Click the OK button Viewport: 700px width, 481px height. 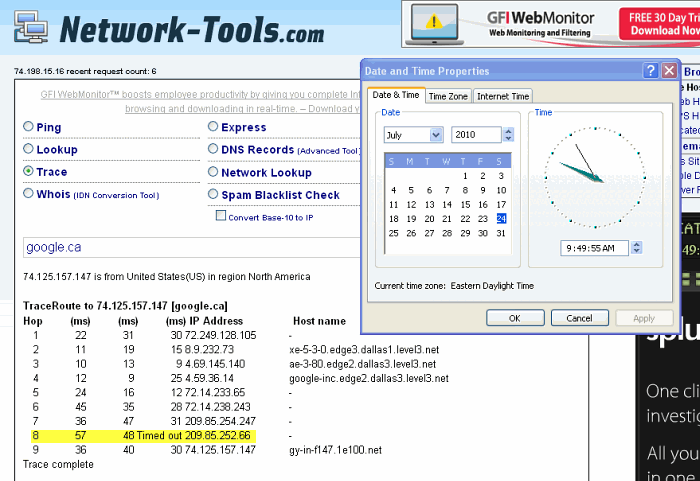pos(515,318)
